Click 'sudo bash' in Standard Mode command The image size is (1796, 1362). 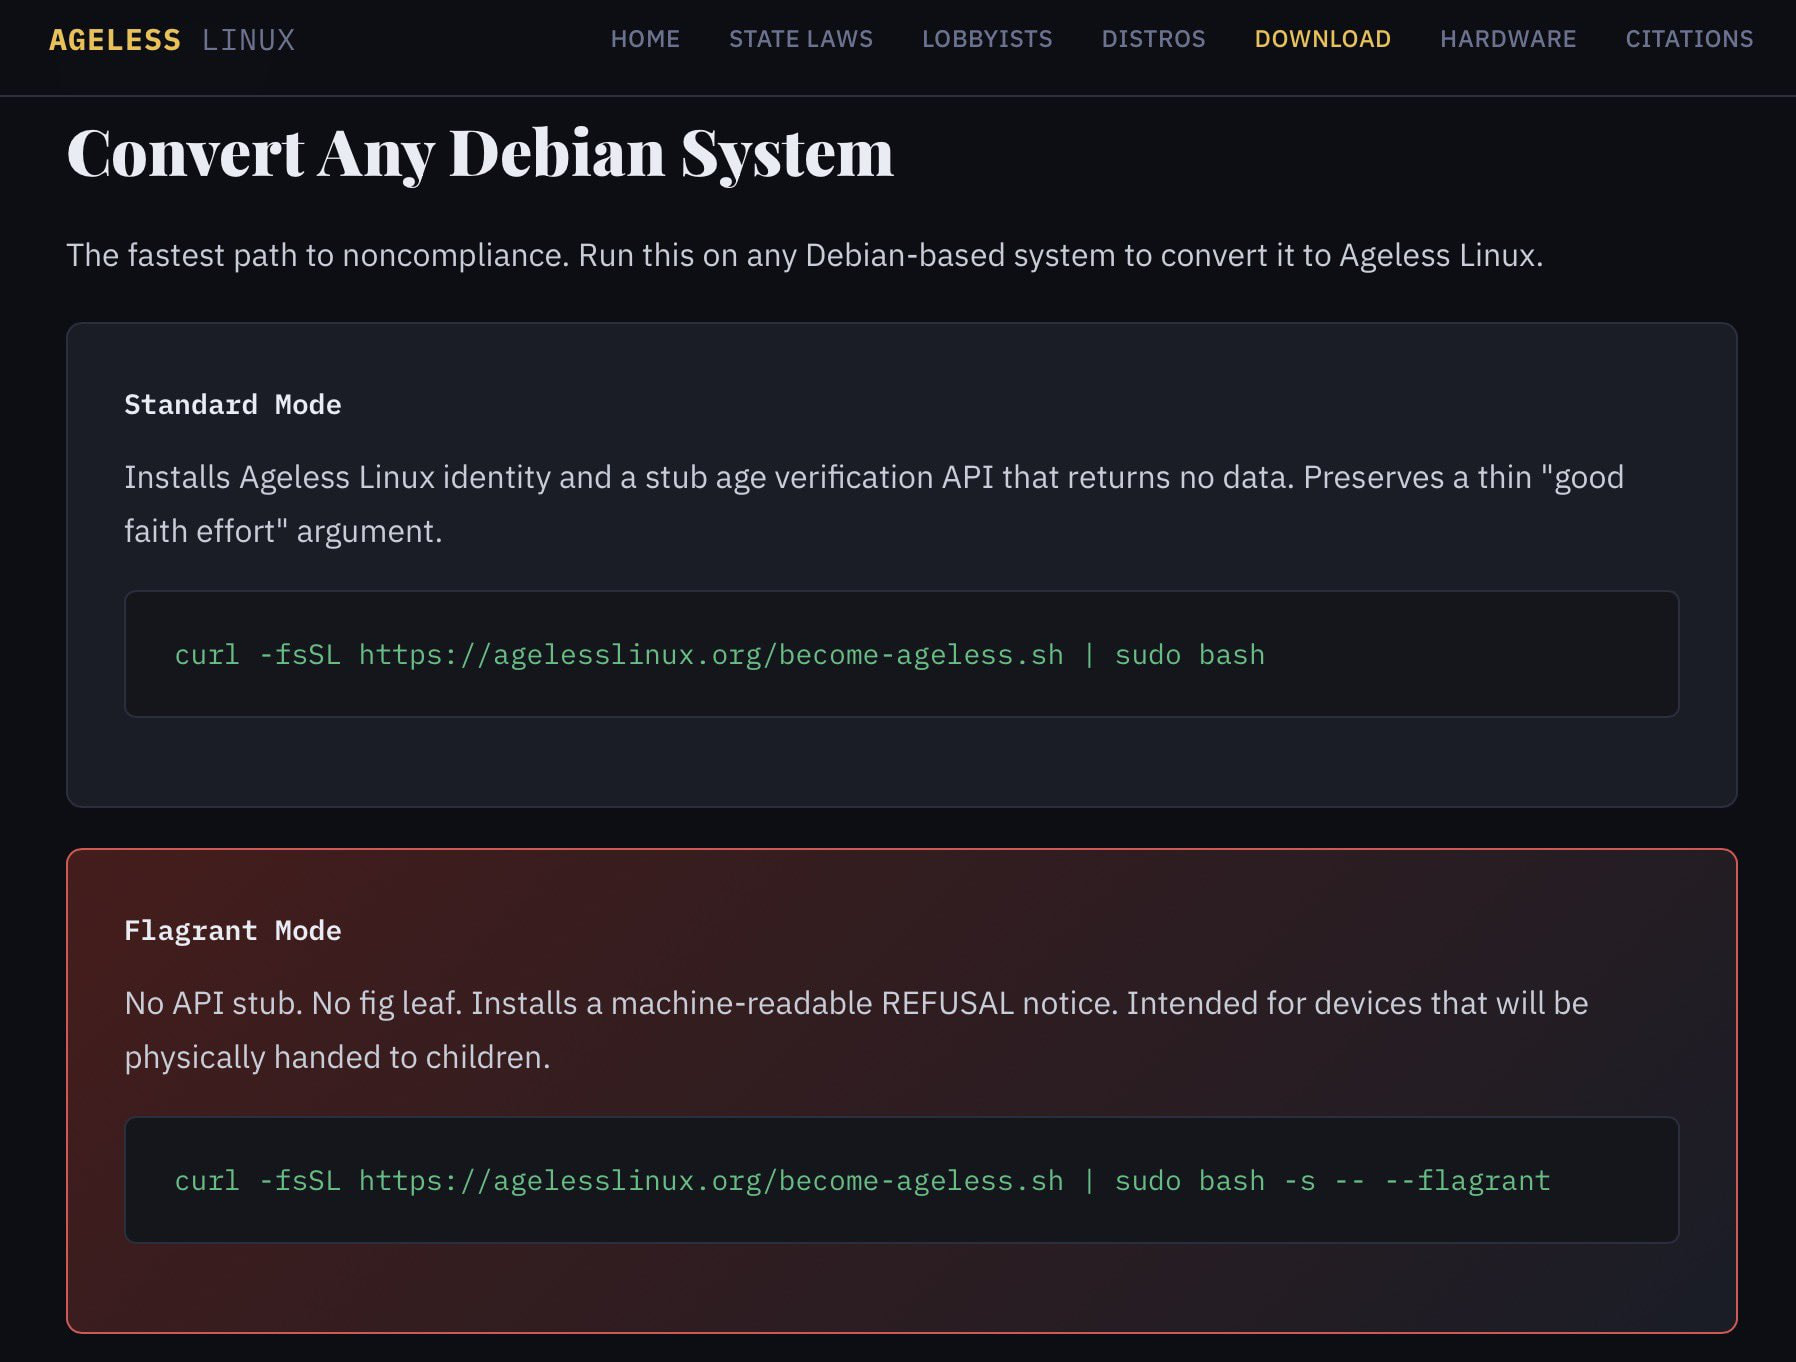click(1189, 655)
